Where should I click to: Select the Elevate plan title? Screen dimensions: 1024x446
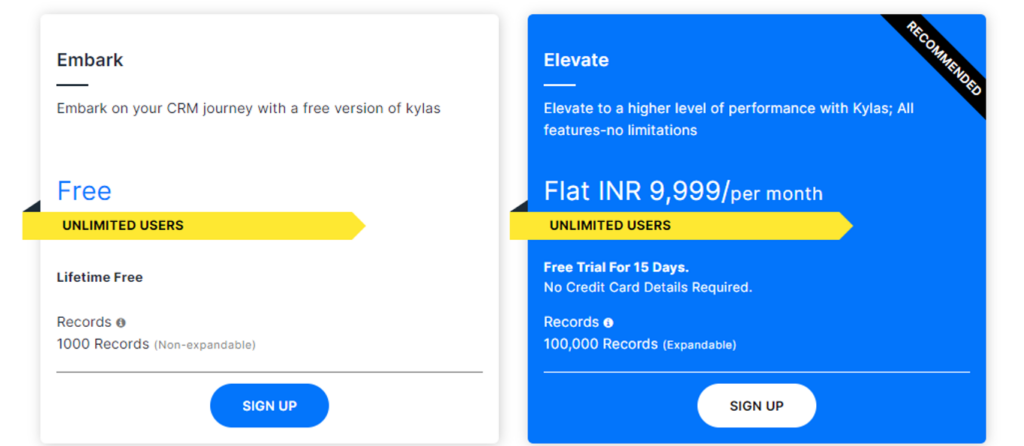(576, 60)
